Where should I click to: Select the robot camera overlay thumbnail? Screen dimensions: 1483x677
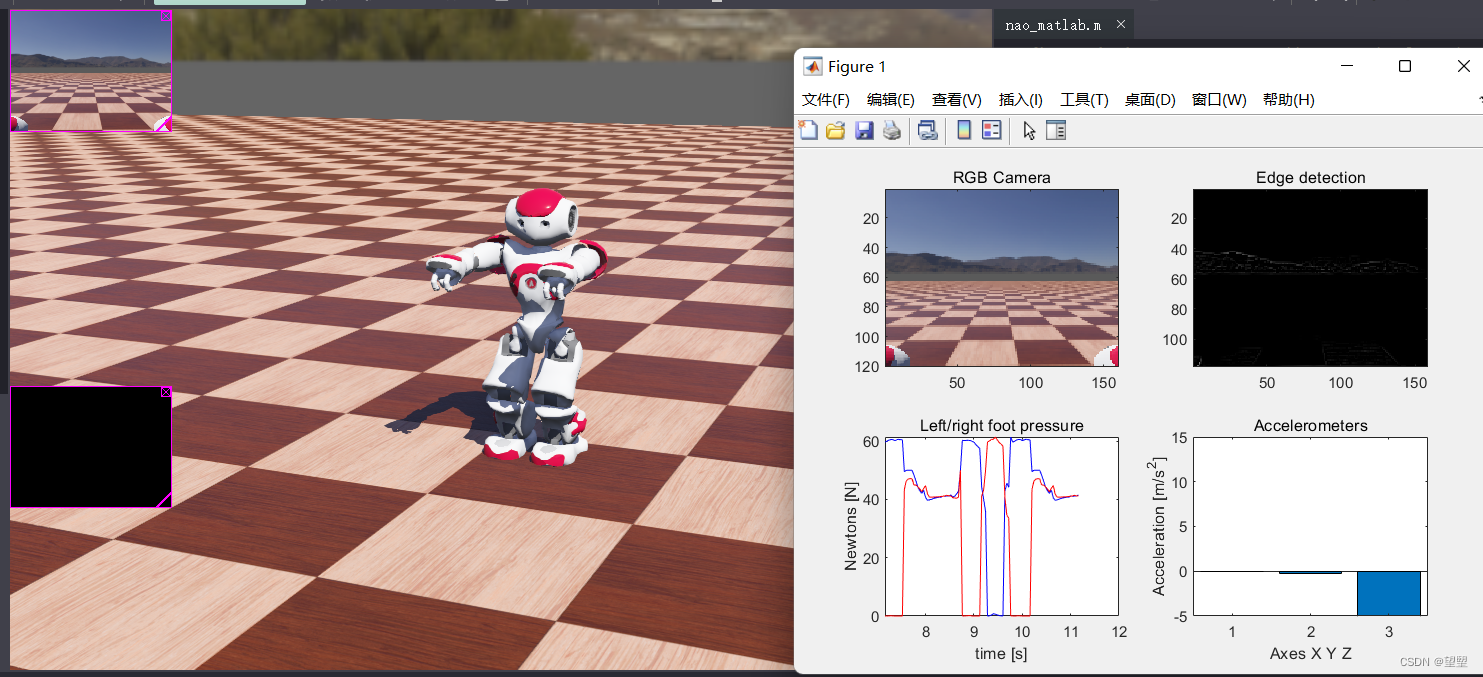[x=88, y=68]
